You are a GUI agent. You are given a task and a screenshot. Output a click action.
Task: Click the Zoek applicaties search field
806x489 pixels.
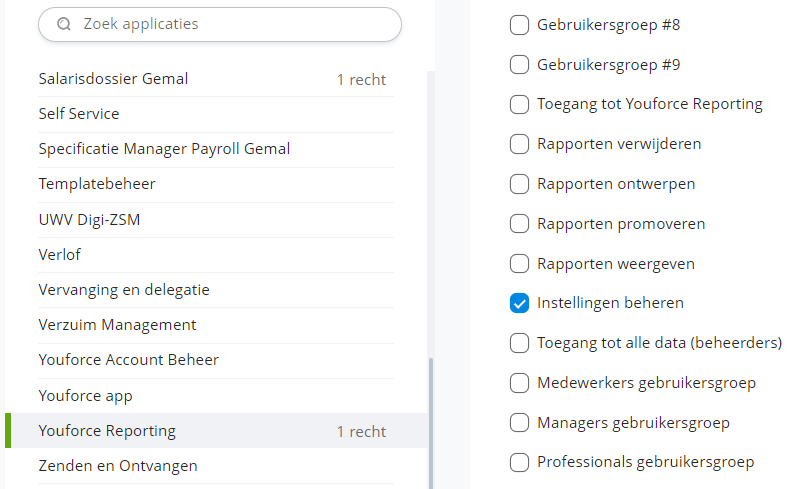click(x=230, y=24)
